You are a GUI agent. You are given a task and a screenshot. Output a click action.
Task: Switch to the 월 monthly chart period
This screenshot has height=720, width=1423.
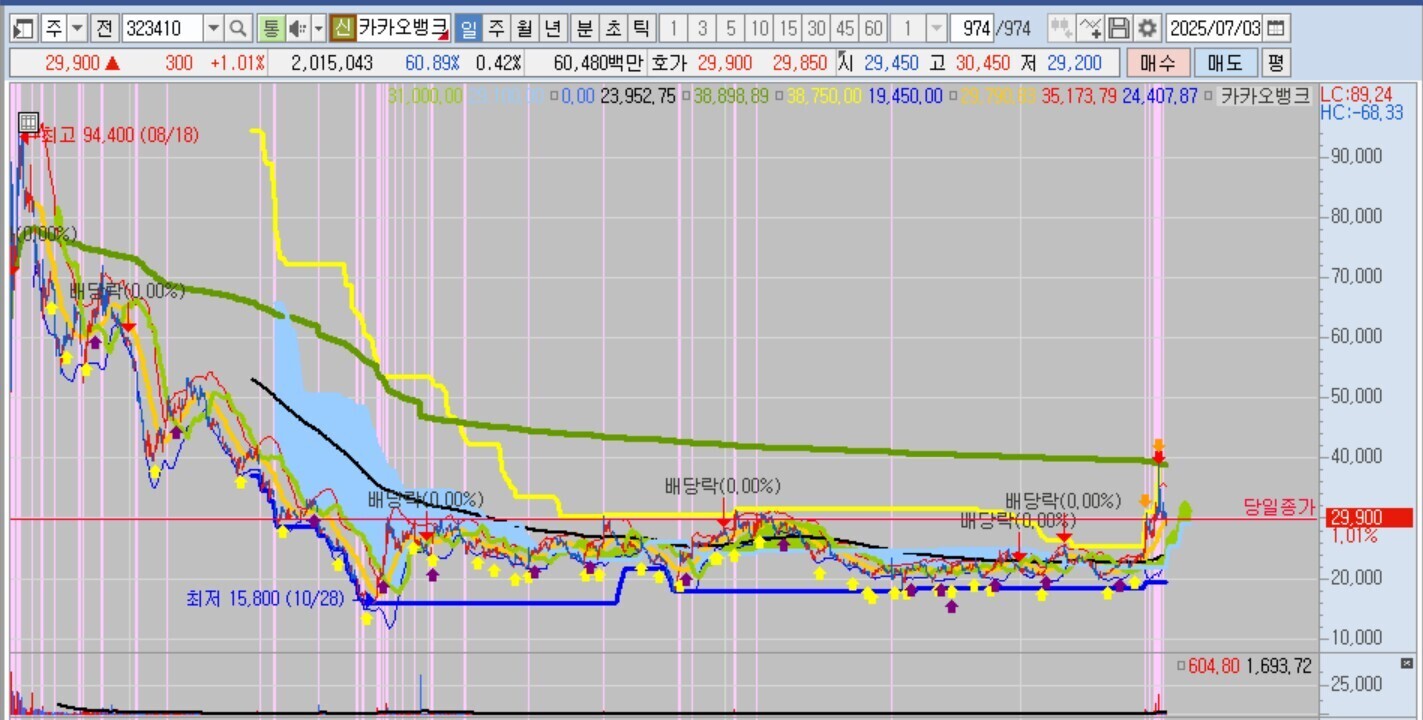(x=524, y=28)
